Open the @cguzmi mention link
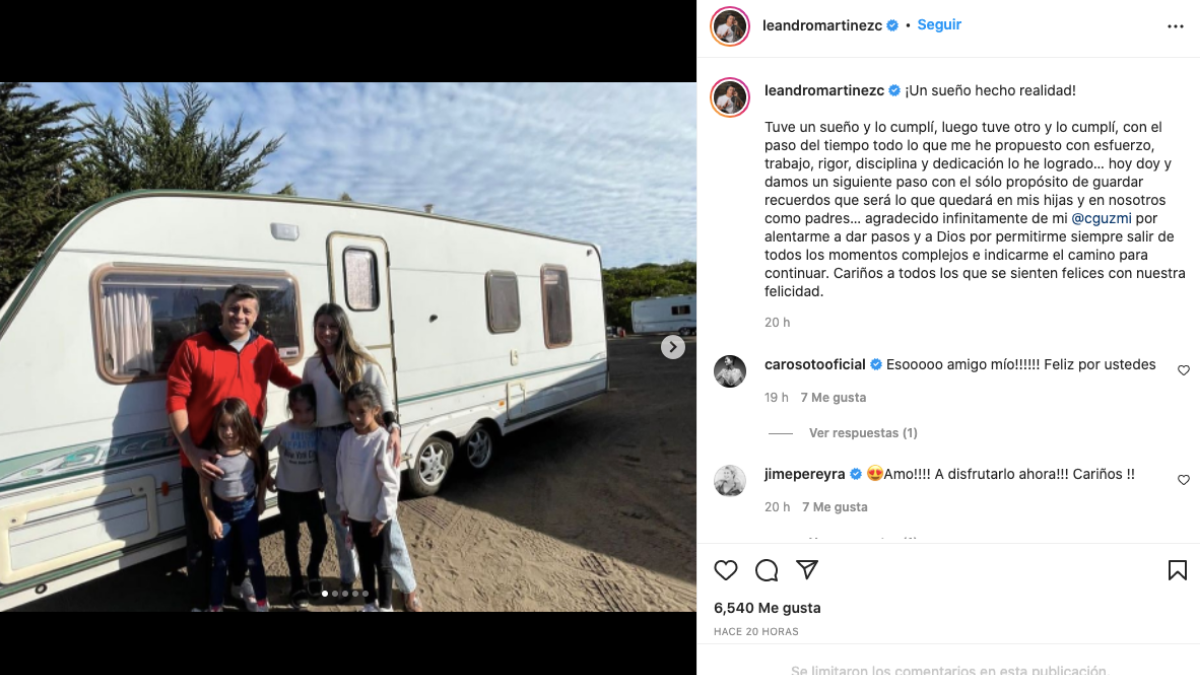1200x675 pixels. (1101, 218)
